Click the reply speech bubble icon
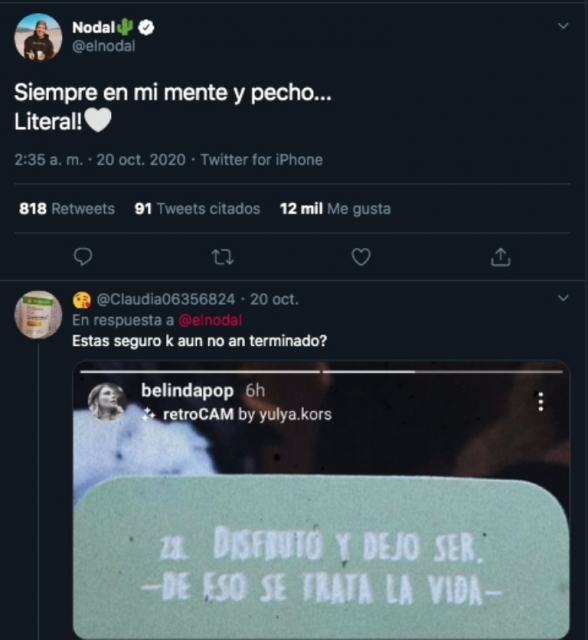 tap(83, 257)
